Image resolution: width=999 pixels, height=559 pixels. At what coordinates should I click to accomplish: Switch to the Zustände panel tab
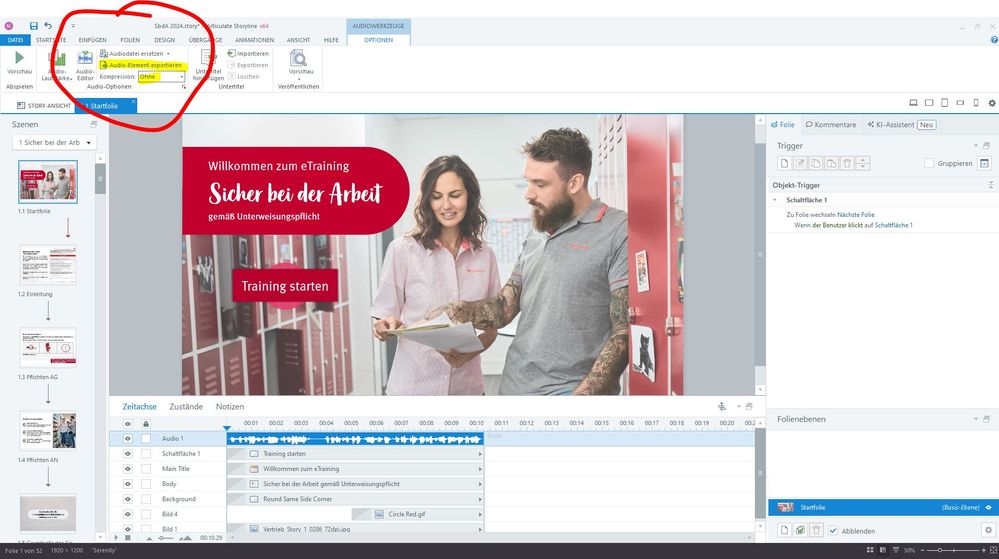[x=186, y=407]
